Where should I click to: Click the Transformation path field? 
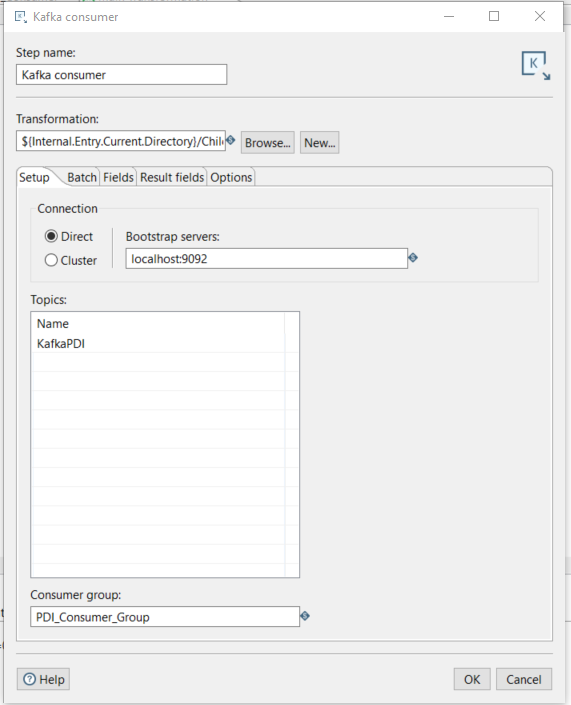(x=121, y=141)
